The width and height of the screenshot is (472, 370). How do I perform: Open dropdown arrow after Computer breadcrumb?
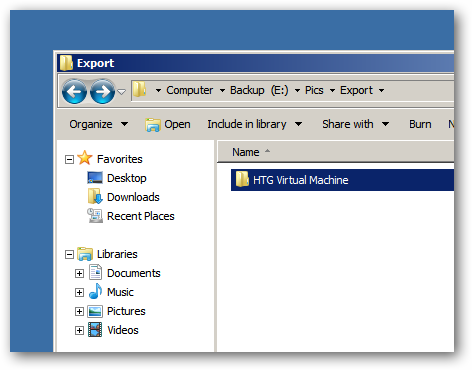222,90
